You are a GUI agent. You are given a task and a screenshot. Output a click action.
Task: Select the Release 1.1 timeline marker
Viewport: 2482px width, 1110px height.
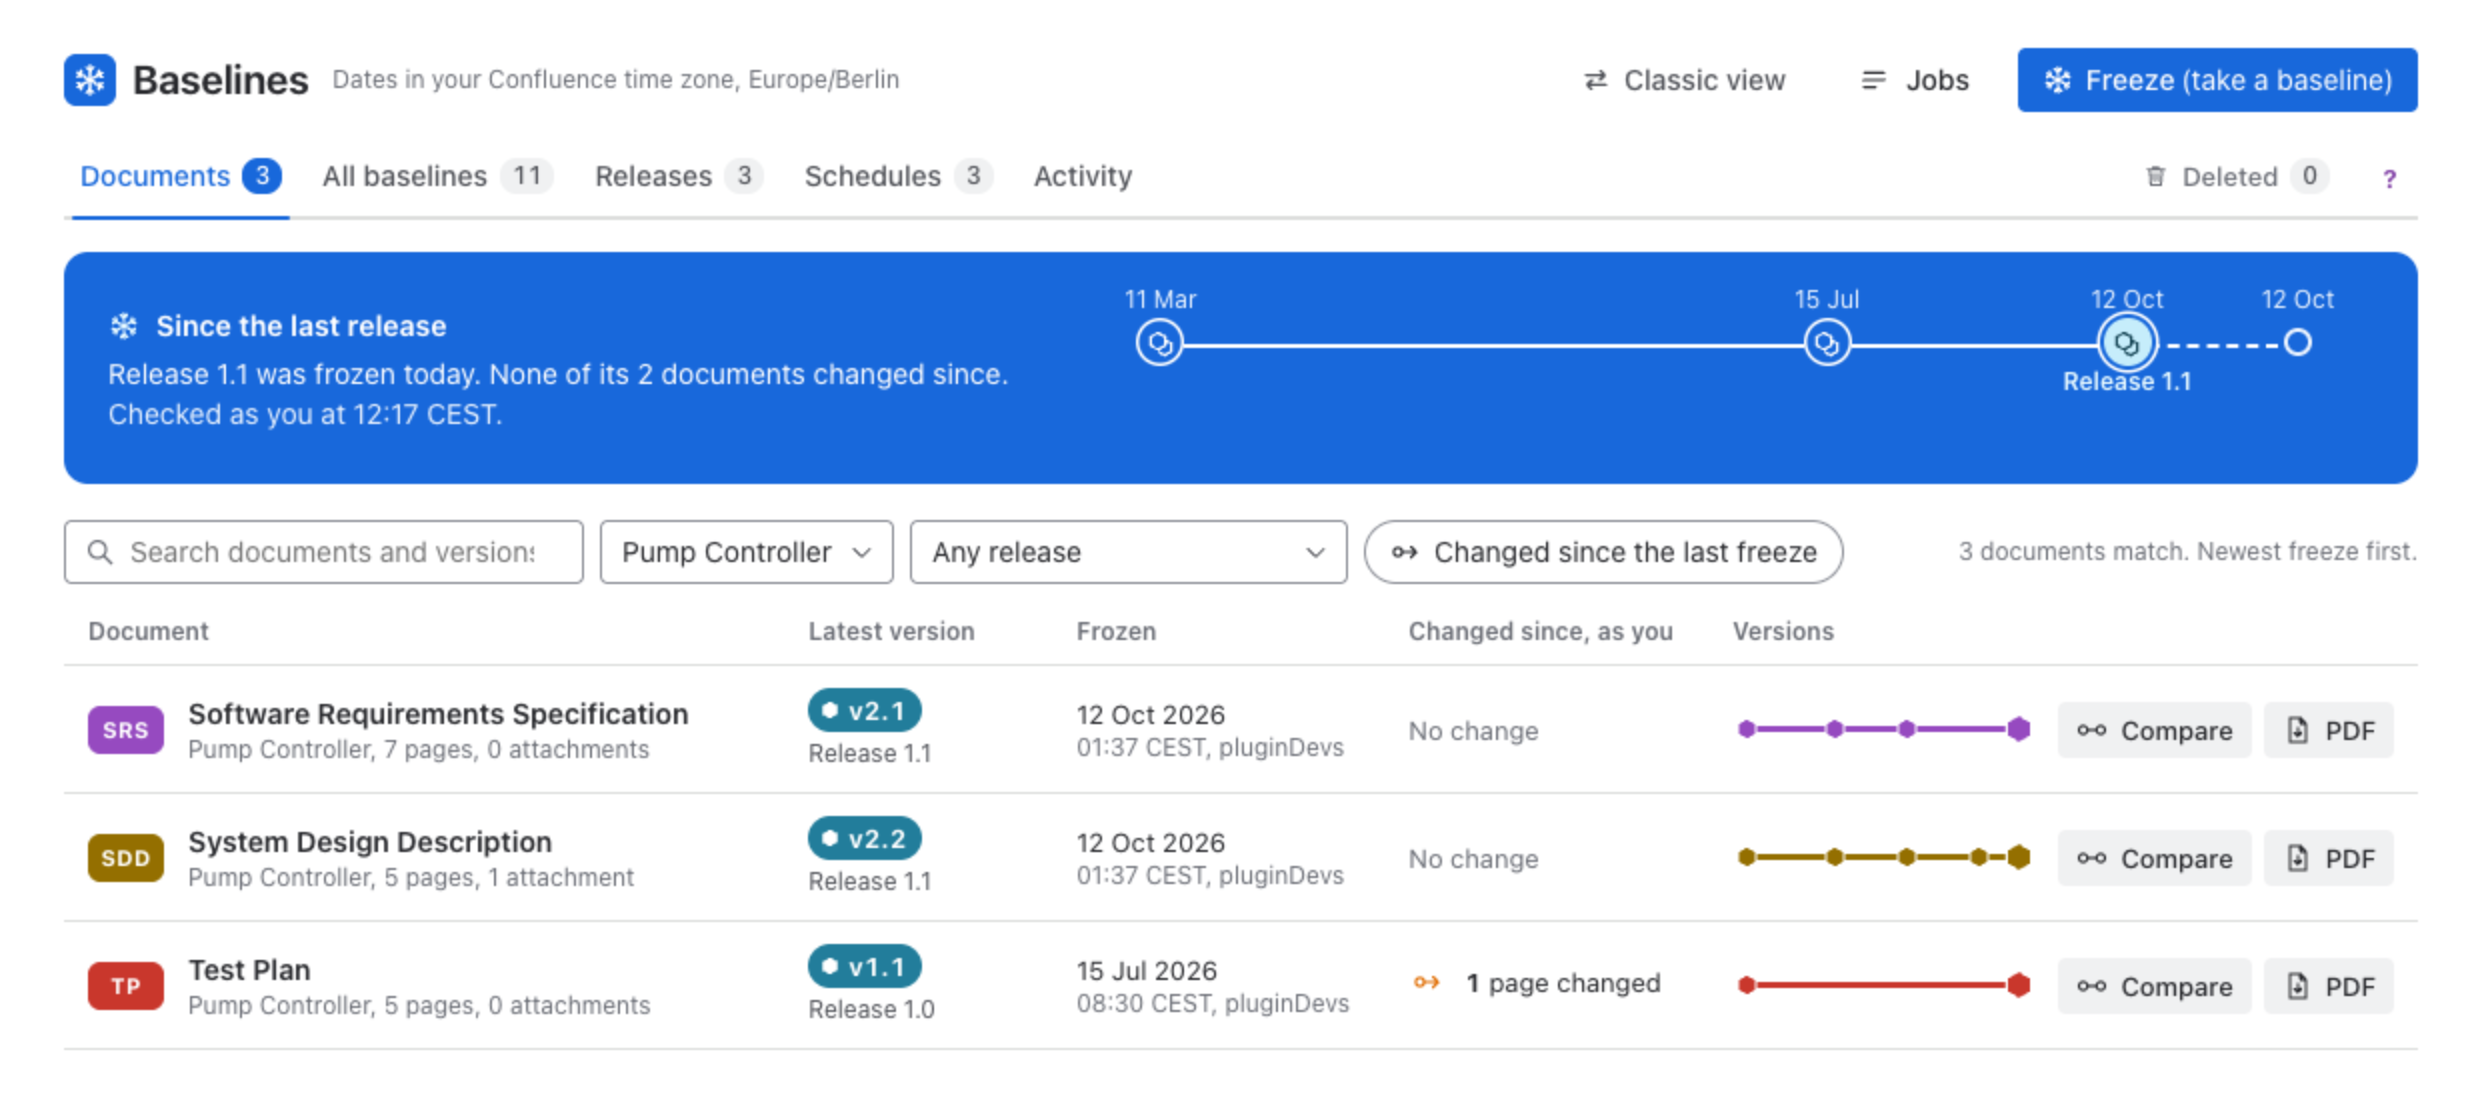tap(2127, 343)
